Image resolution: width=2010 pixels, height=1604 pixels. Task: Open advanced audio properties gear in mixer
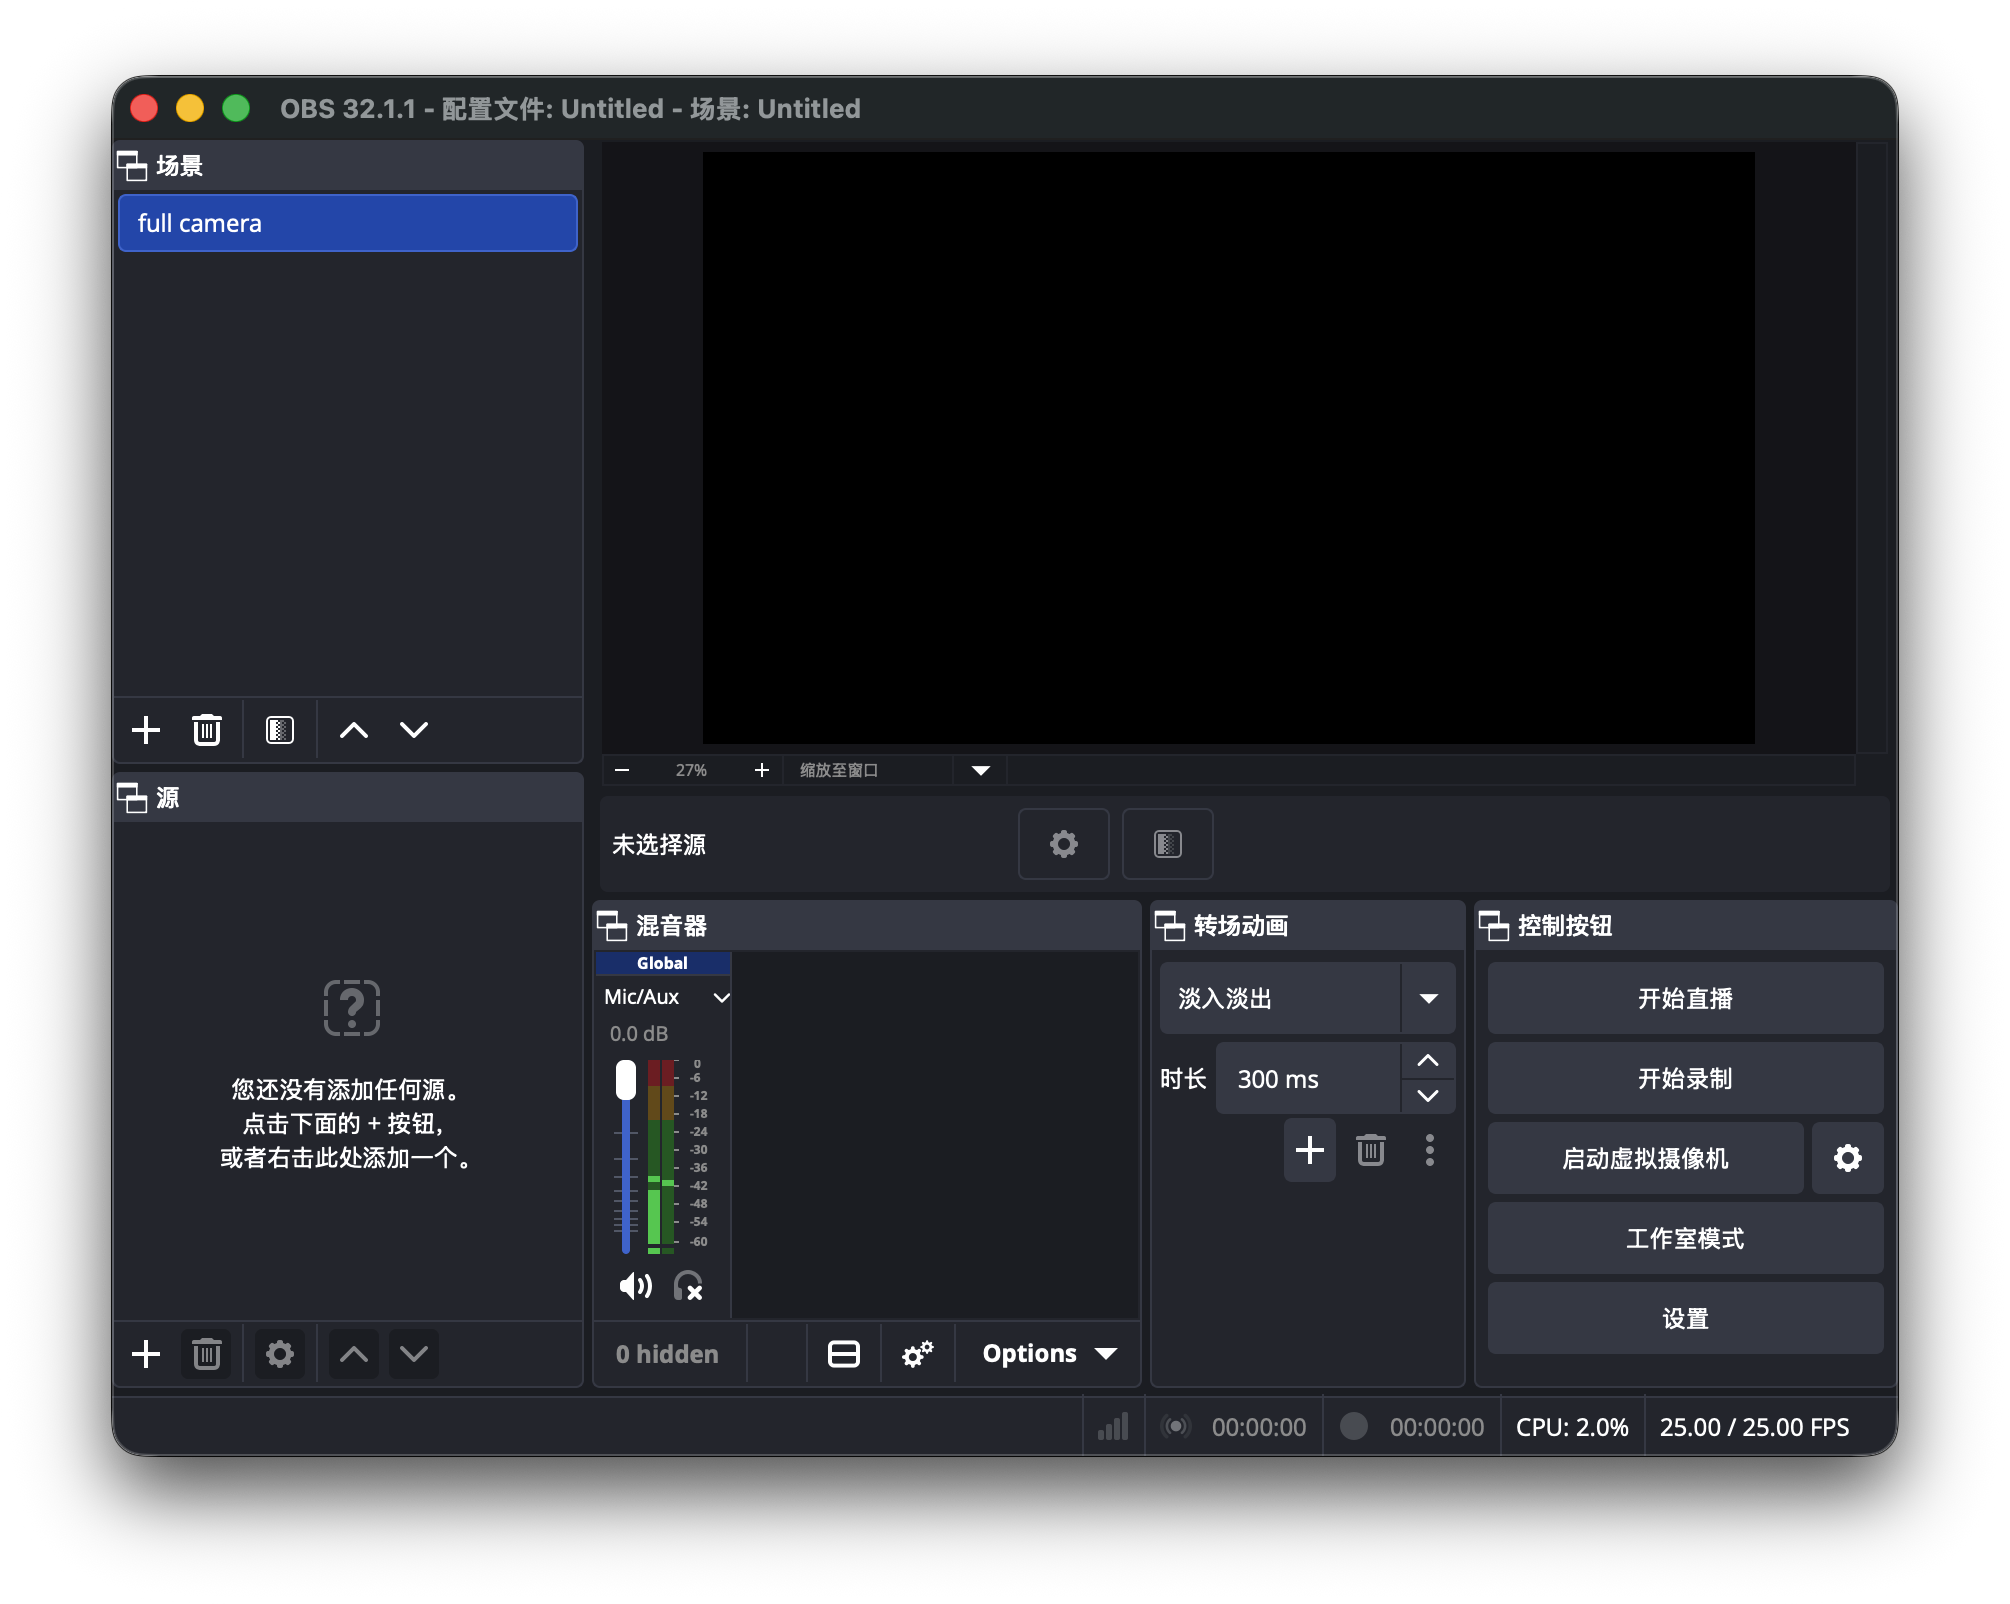[x=917, y=1353]
